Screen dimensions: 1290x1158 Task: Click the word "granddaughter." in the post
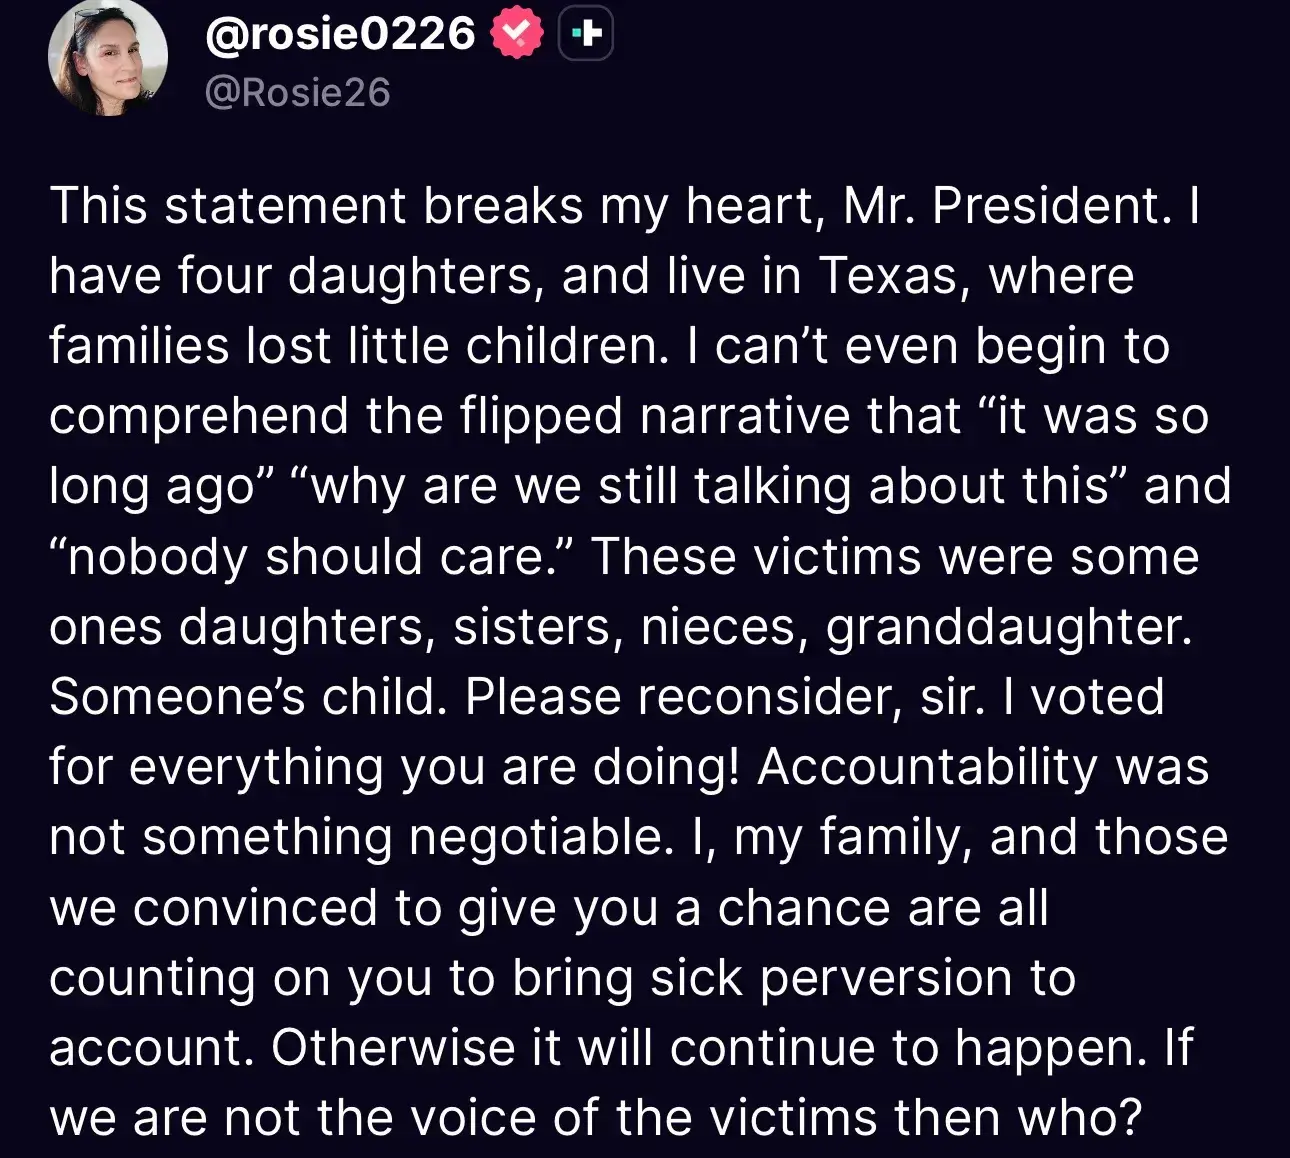coord(1009,627)
